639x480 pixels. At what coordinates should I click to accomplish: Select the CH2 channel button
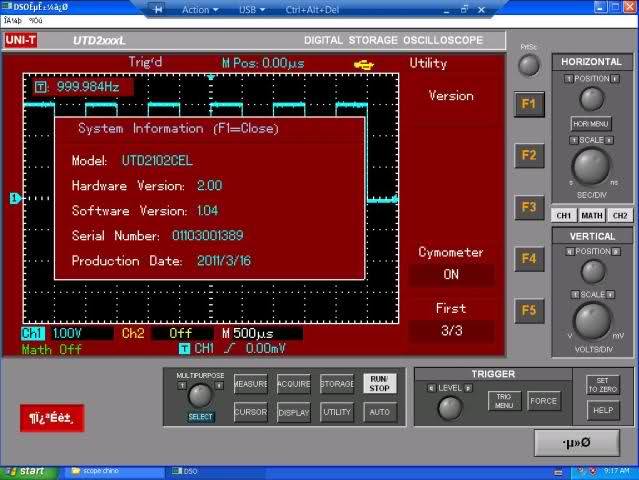tap(620, 216)
